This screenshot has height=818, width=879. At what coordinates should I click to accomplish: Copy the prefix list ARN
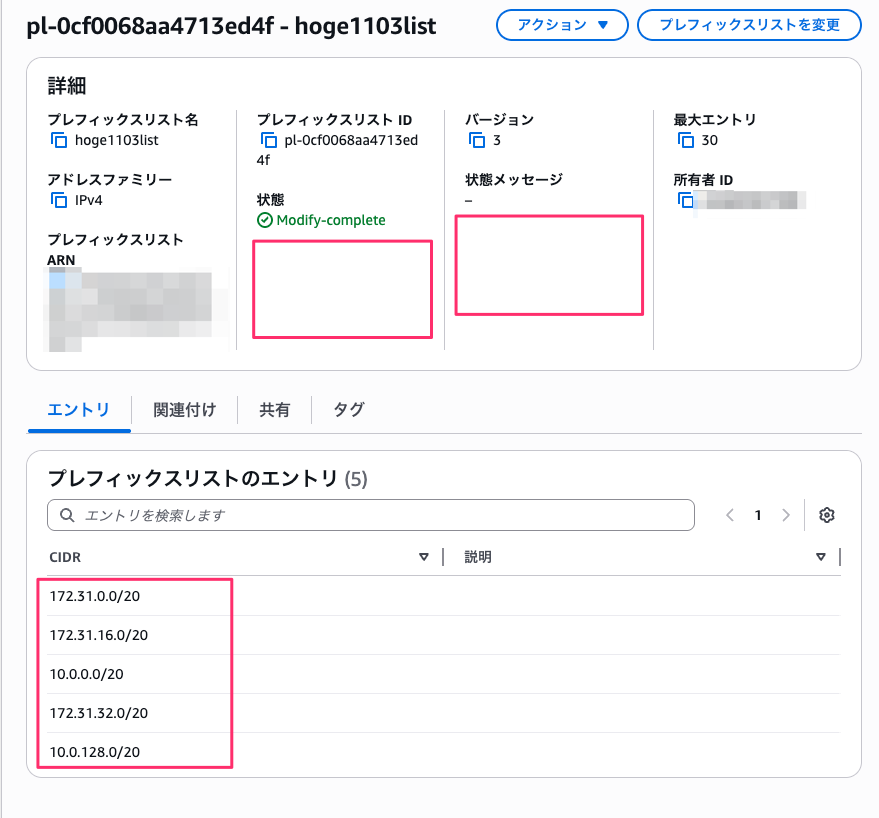tap(58, 280)
